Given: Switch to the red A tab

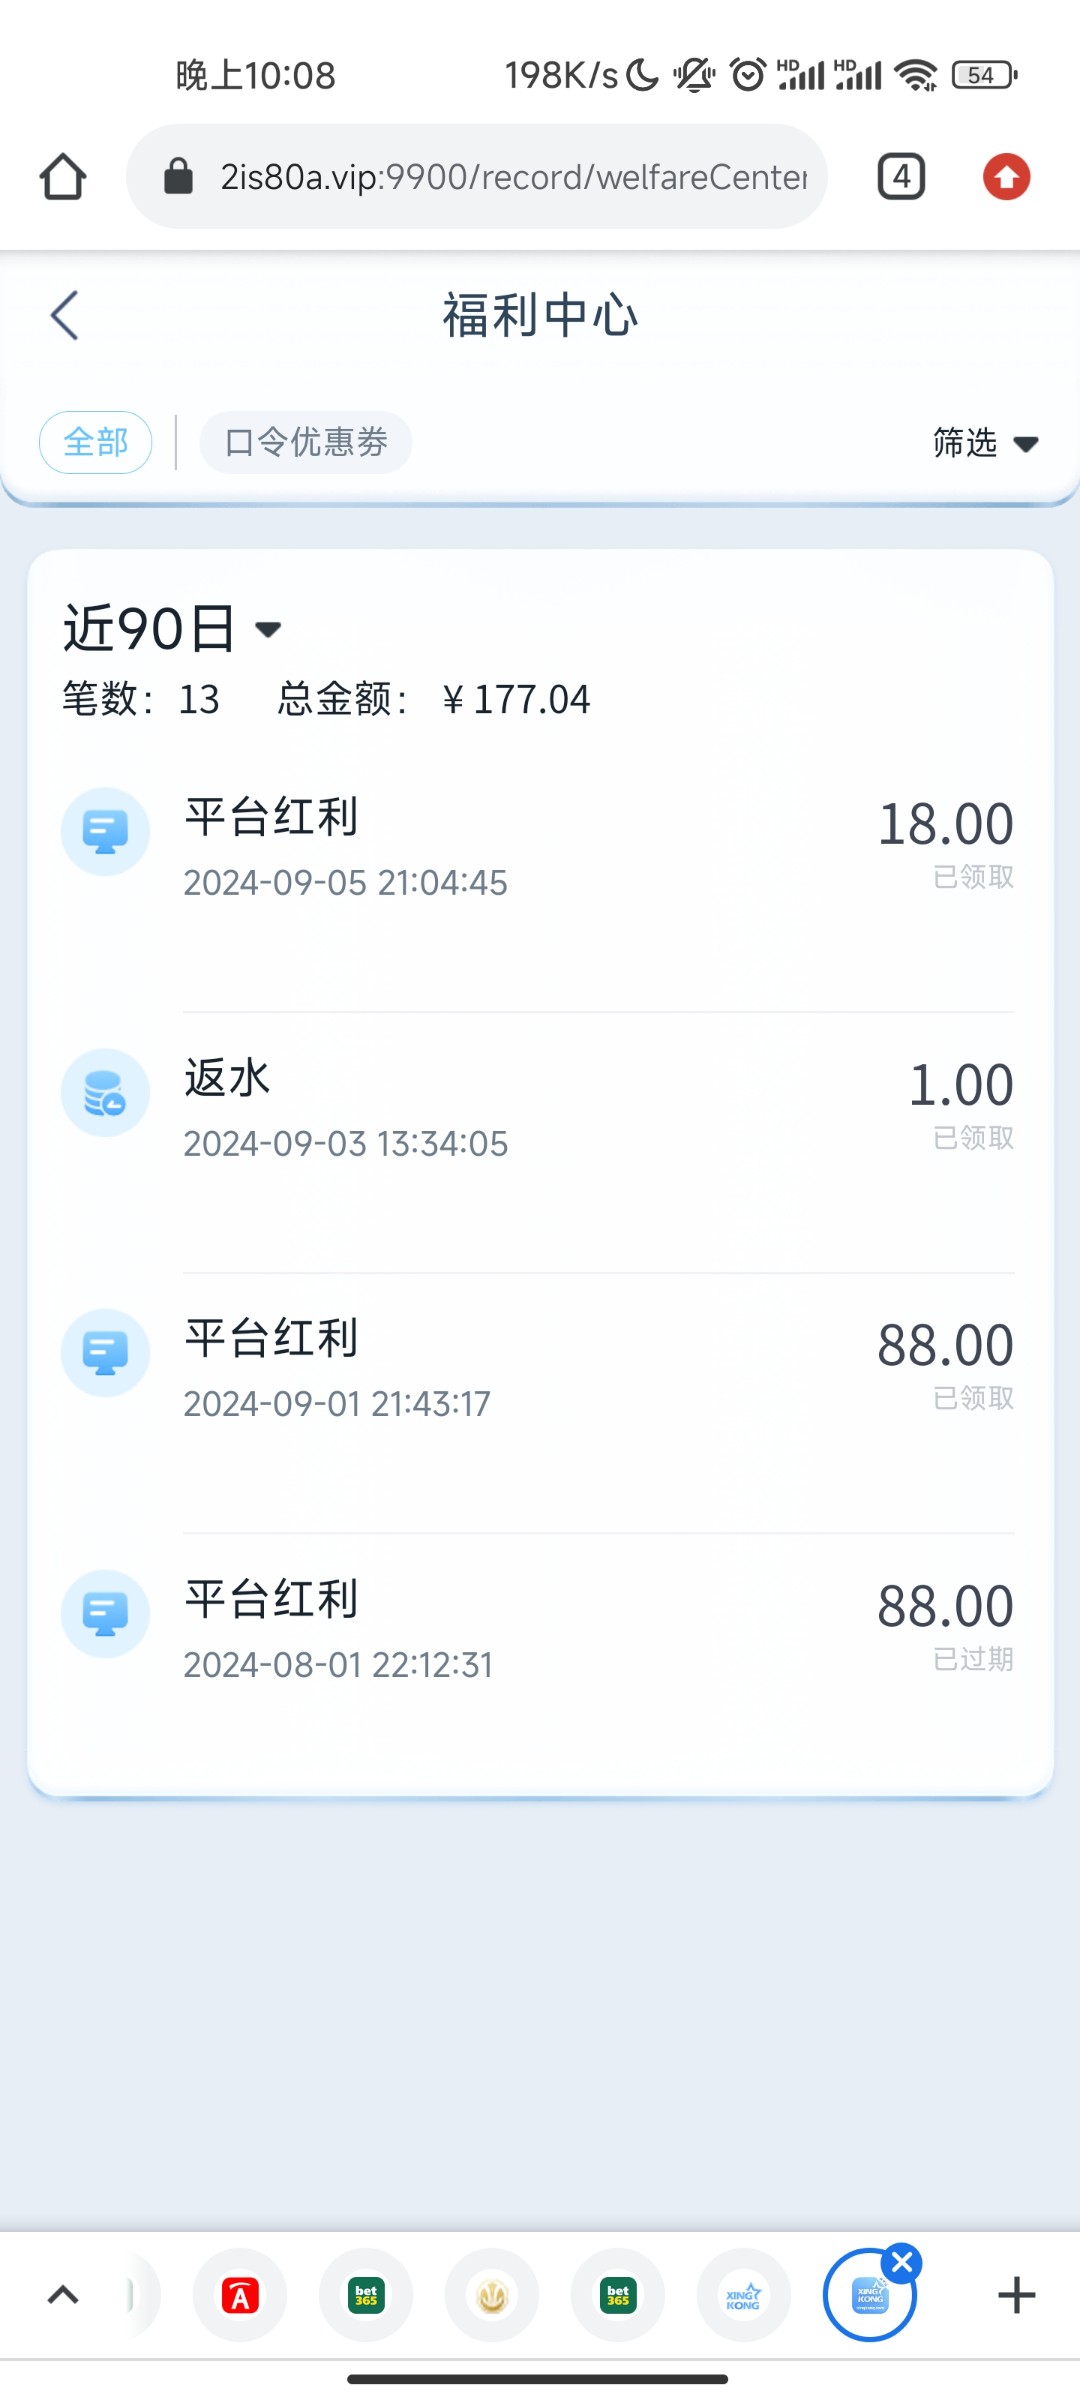Looking at the screenshot, I should click(240, 2295).
